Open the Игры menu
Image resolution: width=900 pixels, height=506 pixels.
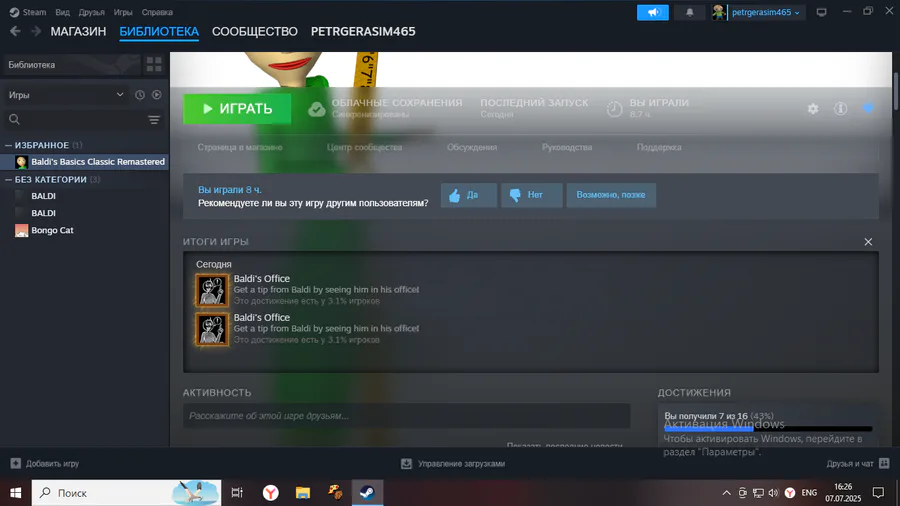(123, 12)
